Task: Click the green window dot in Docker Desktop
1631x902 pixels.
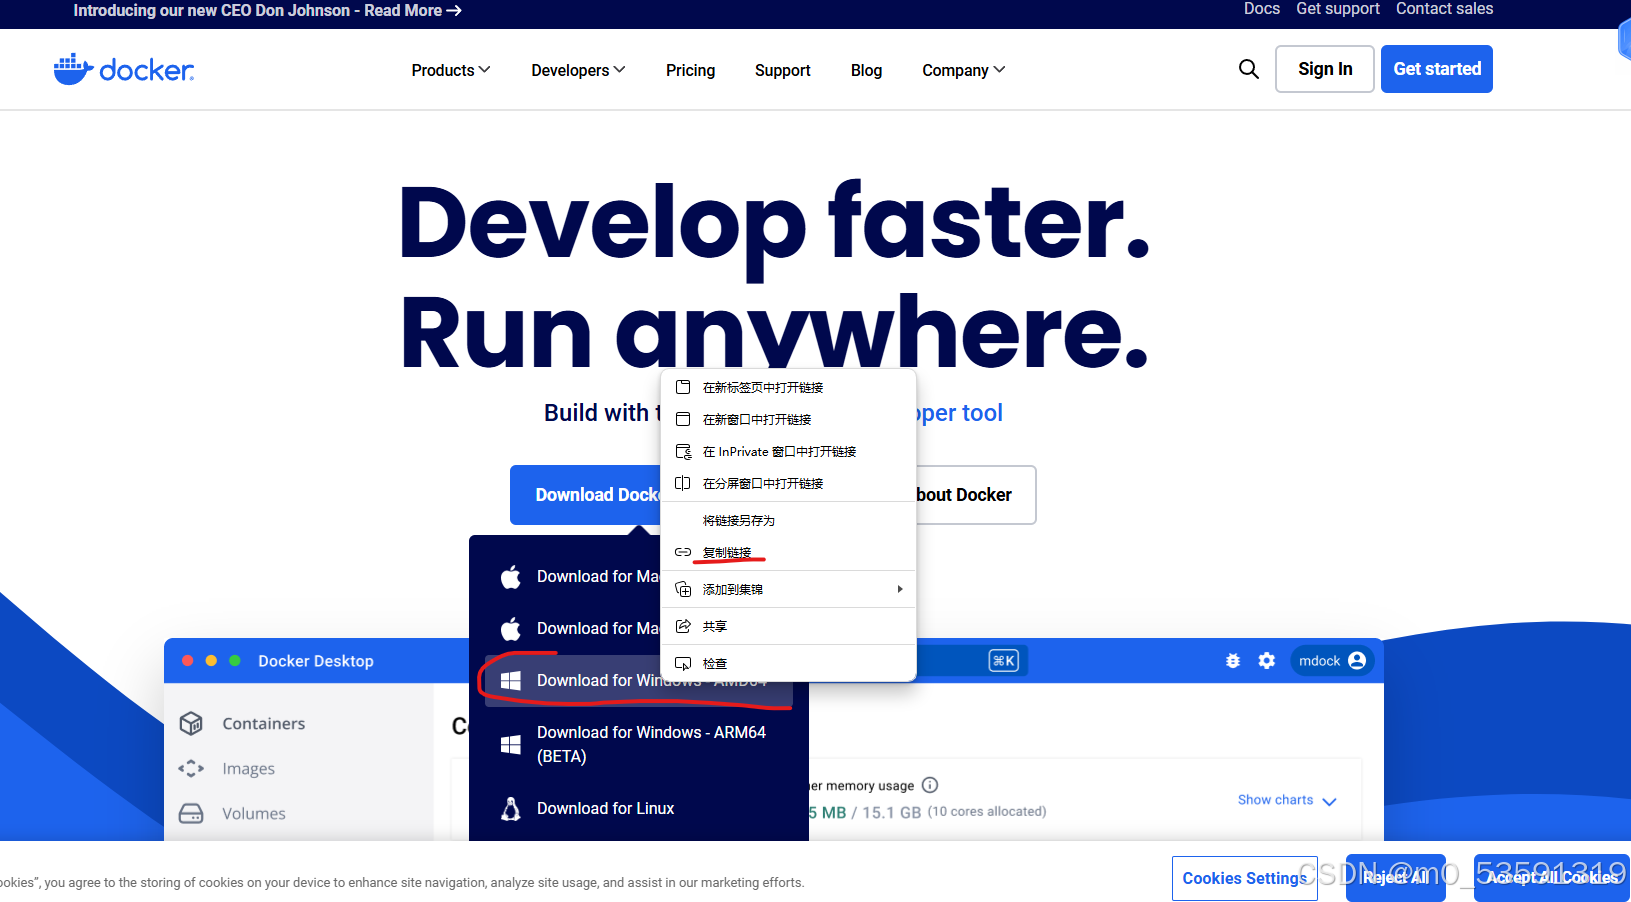Action: click(235, 661)
